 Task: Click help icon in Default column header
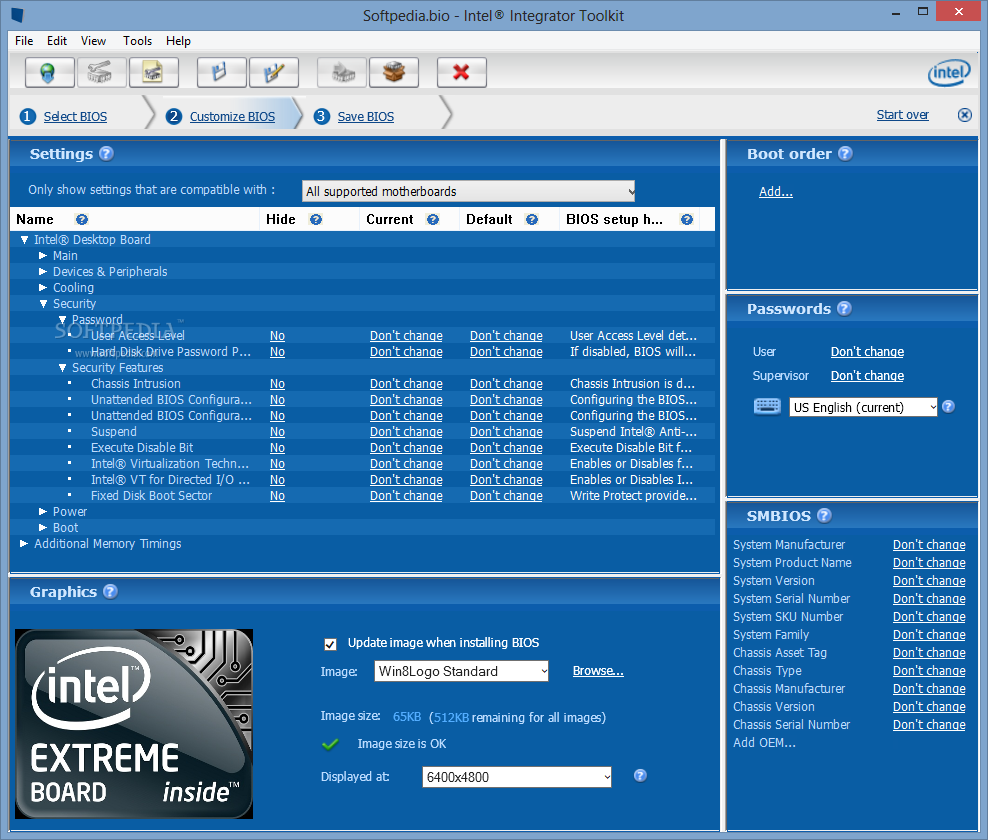point(532,219)
